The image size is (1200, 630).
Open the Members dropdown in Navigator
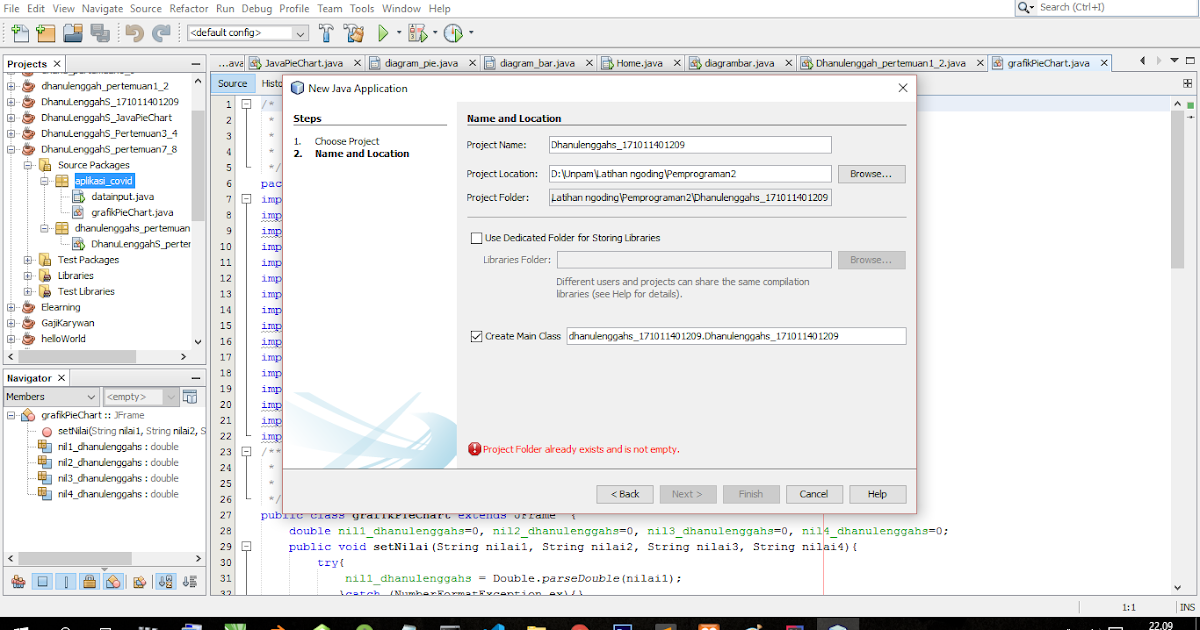click(92, 396)
